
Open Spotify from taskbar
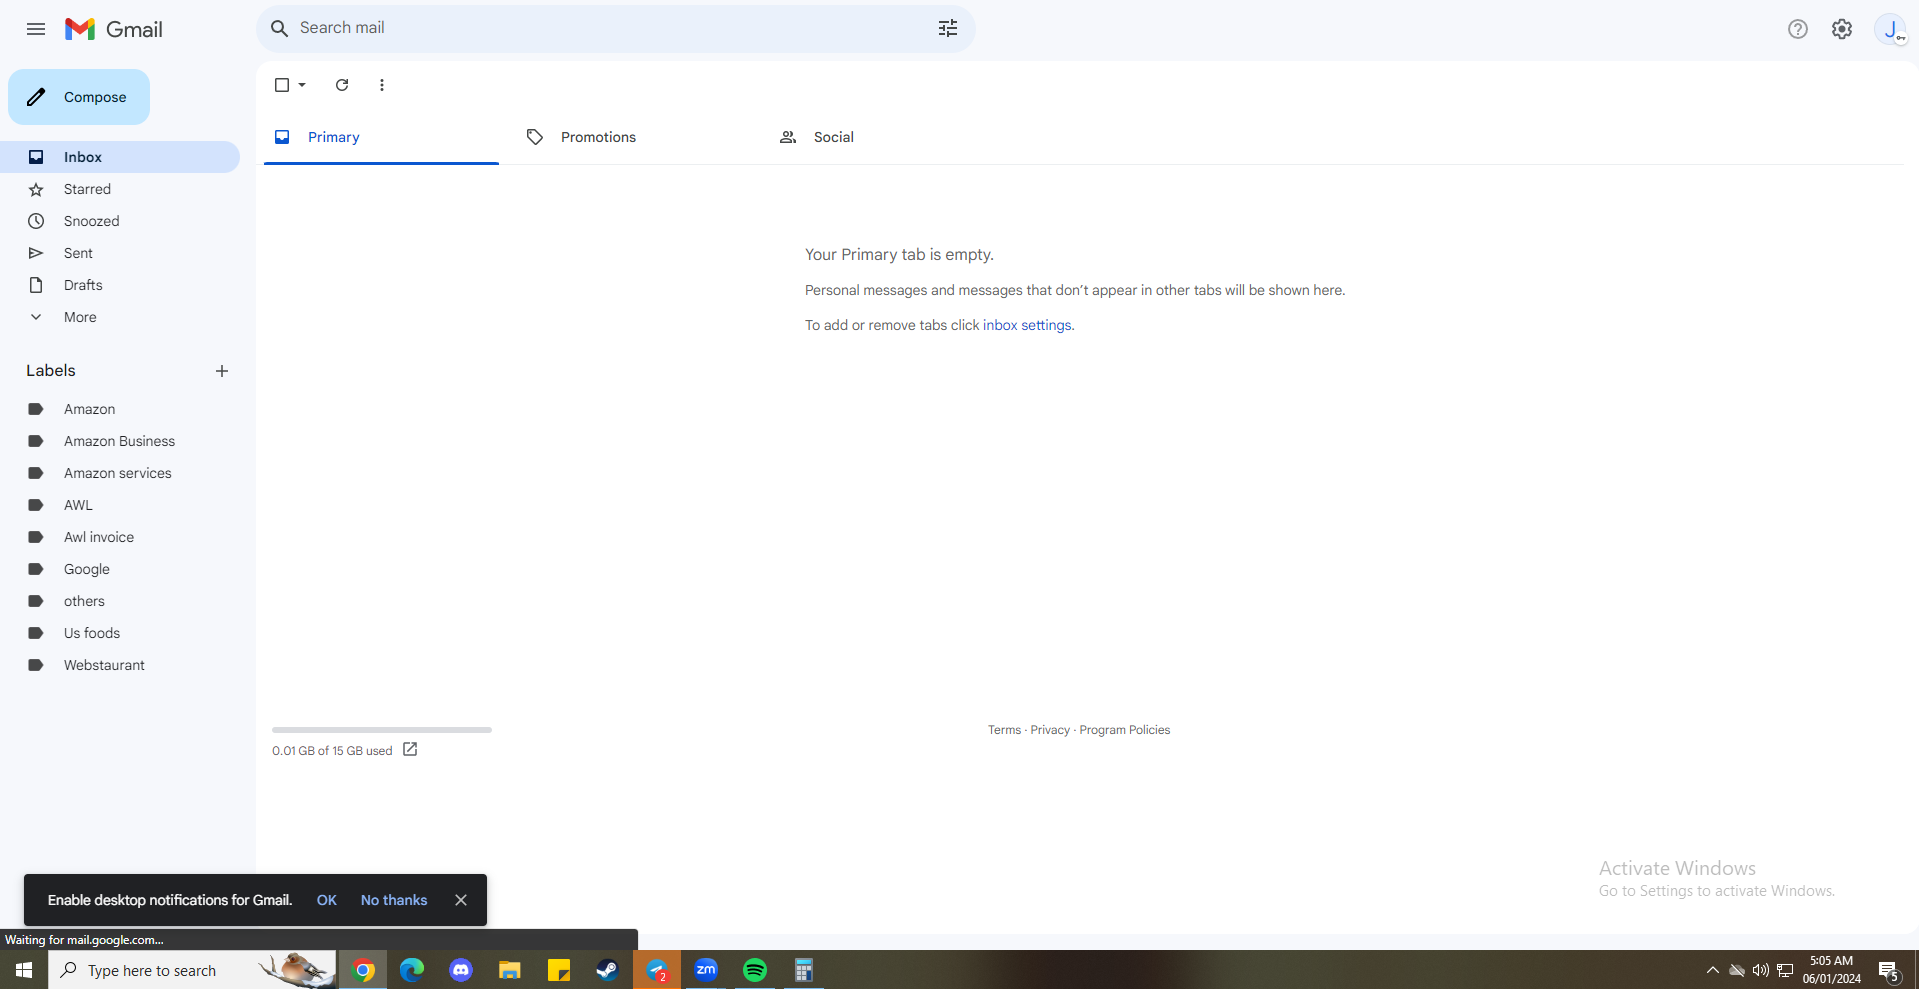(755, 970)
